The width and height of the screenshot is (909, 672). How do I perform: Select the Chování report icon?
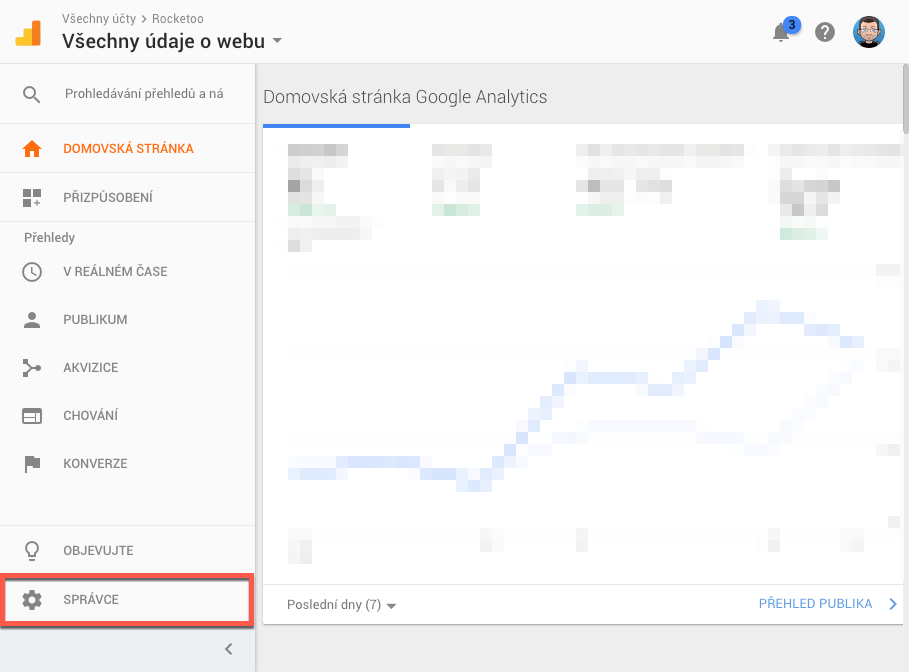32,415
